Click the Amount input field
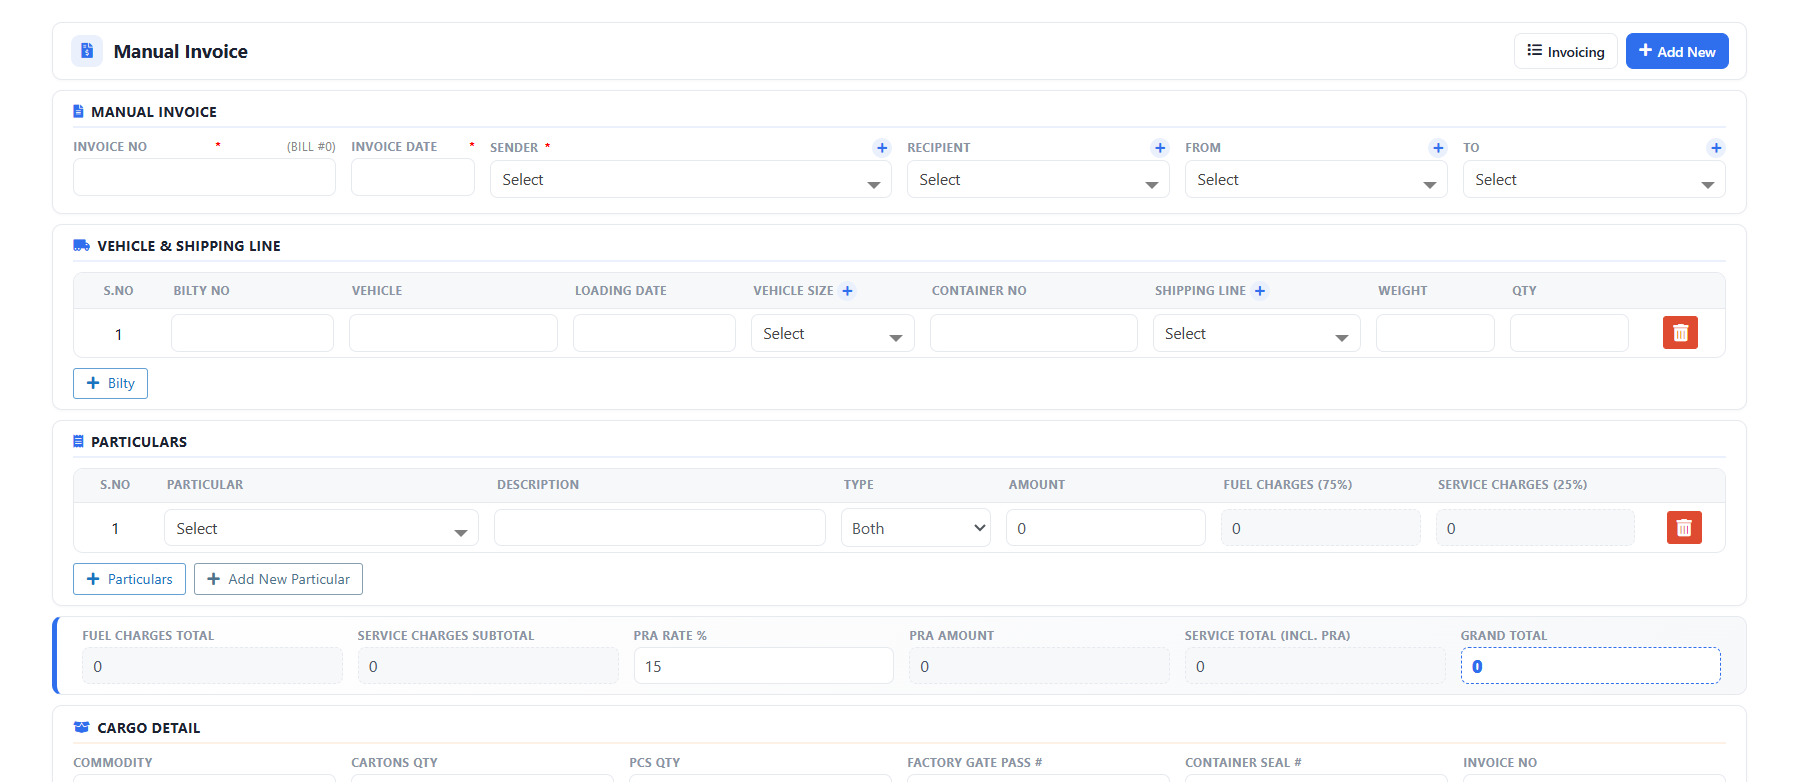This screenshot has width=1795, height=782. 1106,528
